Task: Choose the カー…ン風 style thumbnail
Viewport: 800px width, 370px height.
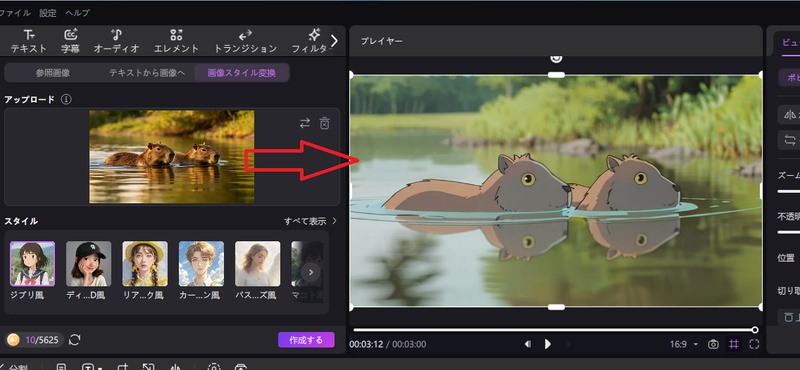Action: (201, 264)
